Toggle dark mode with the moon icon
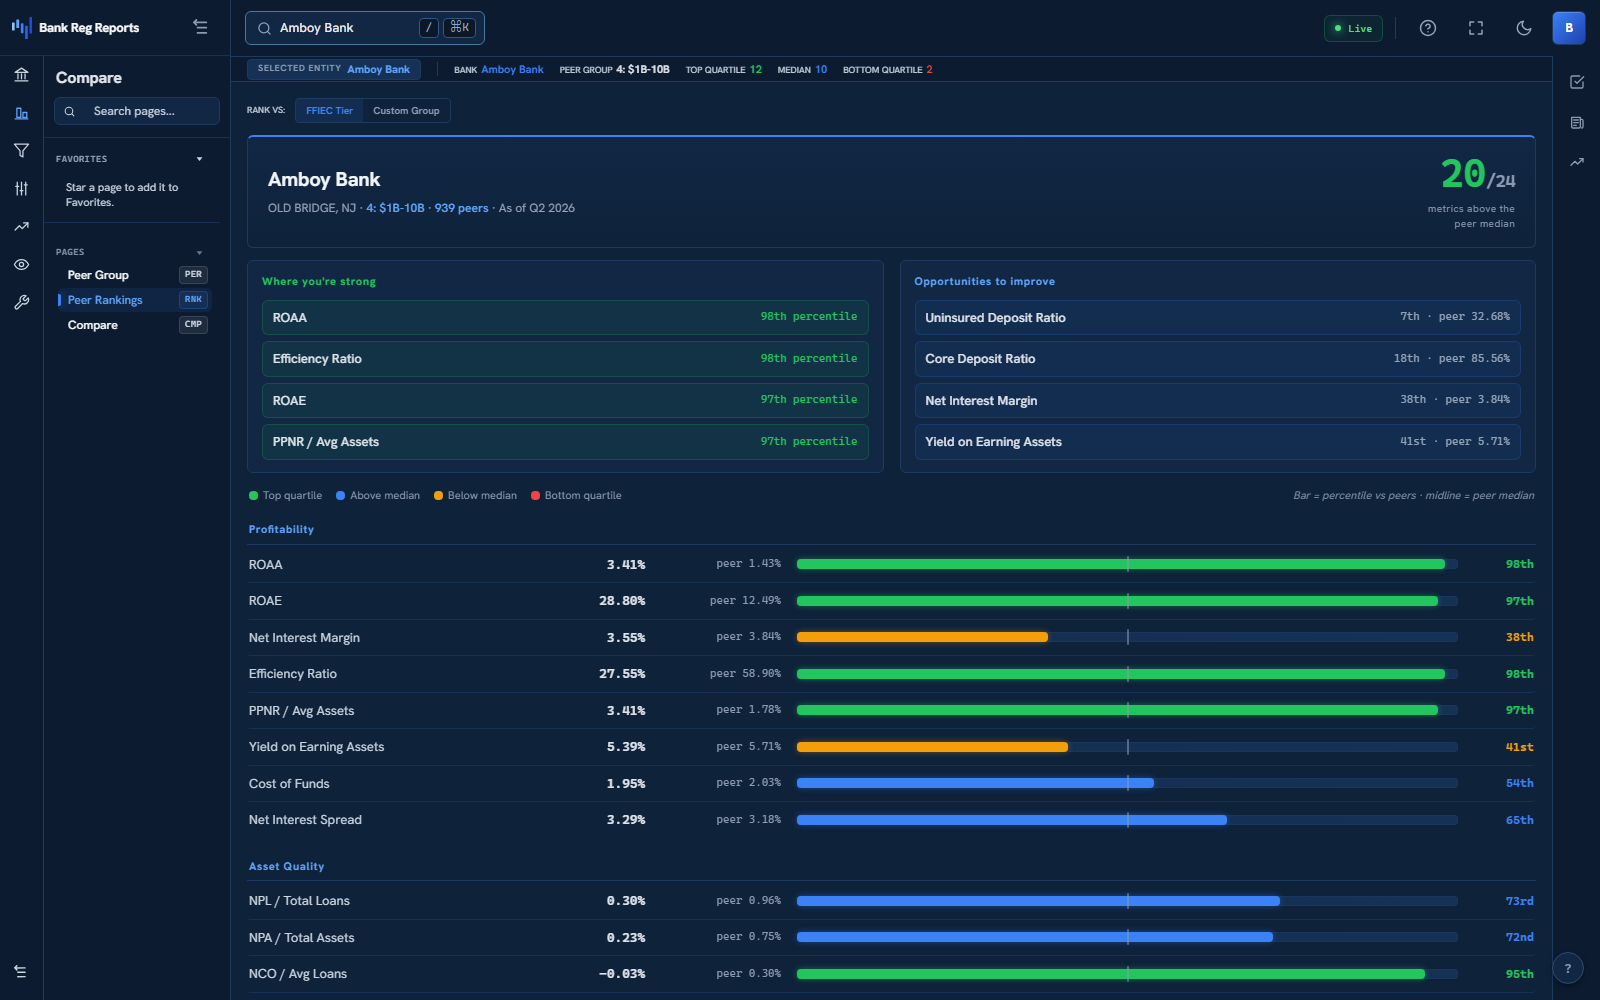The width and height of the screenshot is (1600, 1000). tap(1524, 28)
